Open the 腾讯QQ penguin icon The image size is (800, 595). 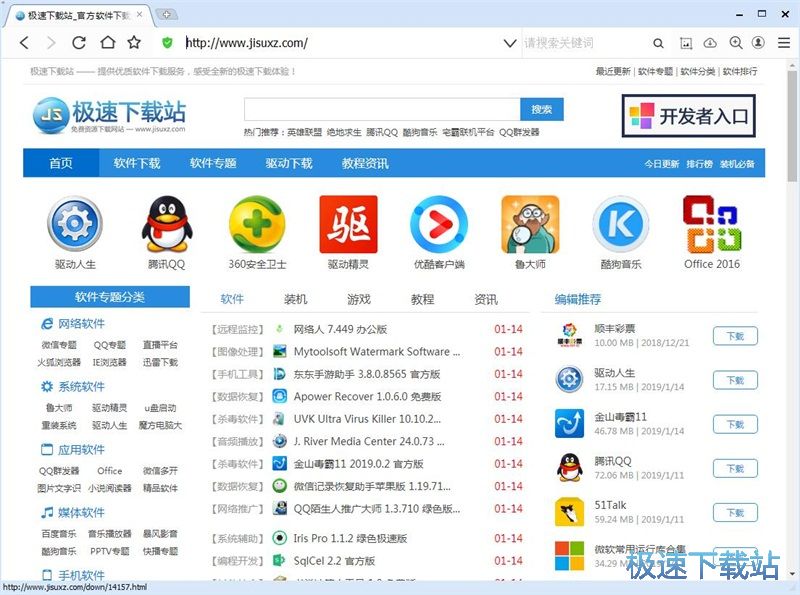[166, 224]
